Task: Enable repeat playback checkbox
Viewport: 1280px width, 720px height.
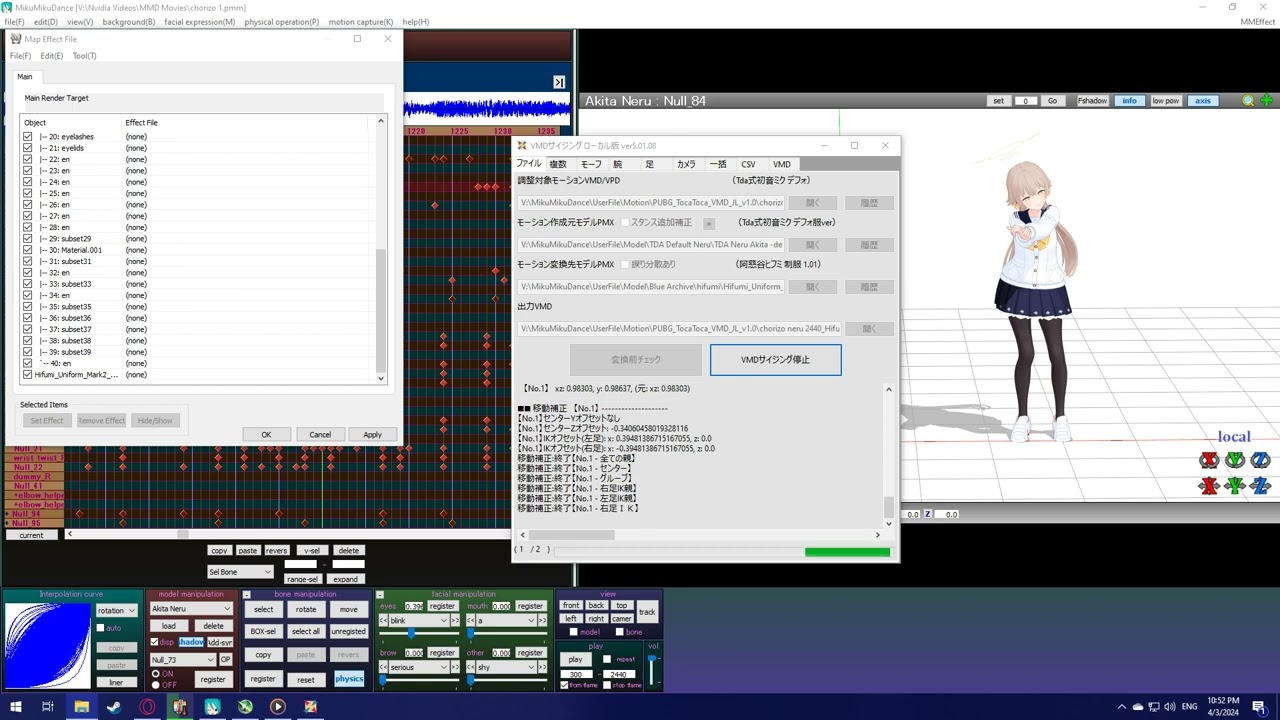Action: point(607,659)
